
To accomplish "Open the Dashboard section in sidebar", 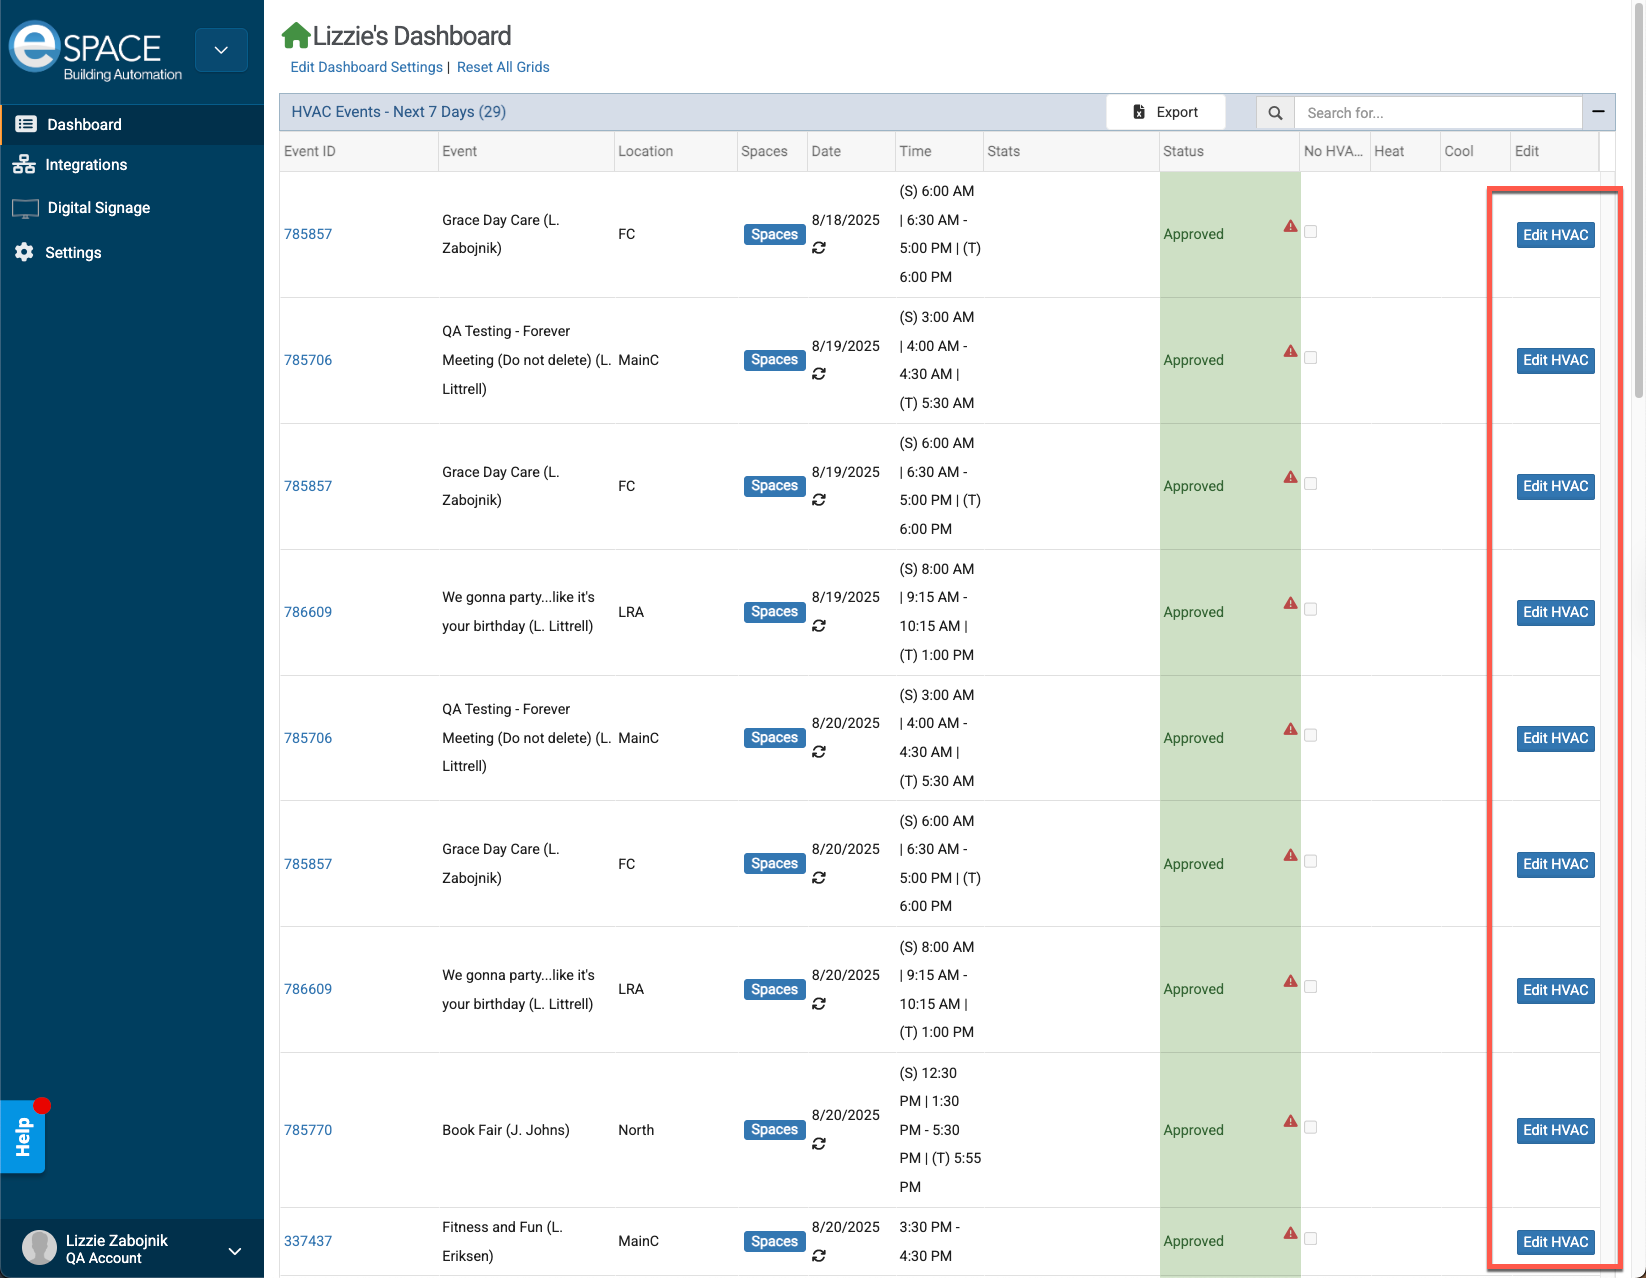I will [x=83, y=124].
